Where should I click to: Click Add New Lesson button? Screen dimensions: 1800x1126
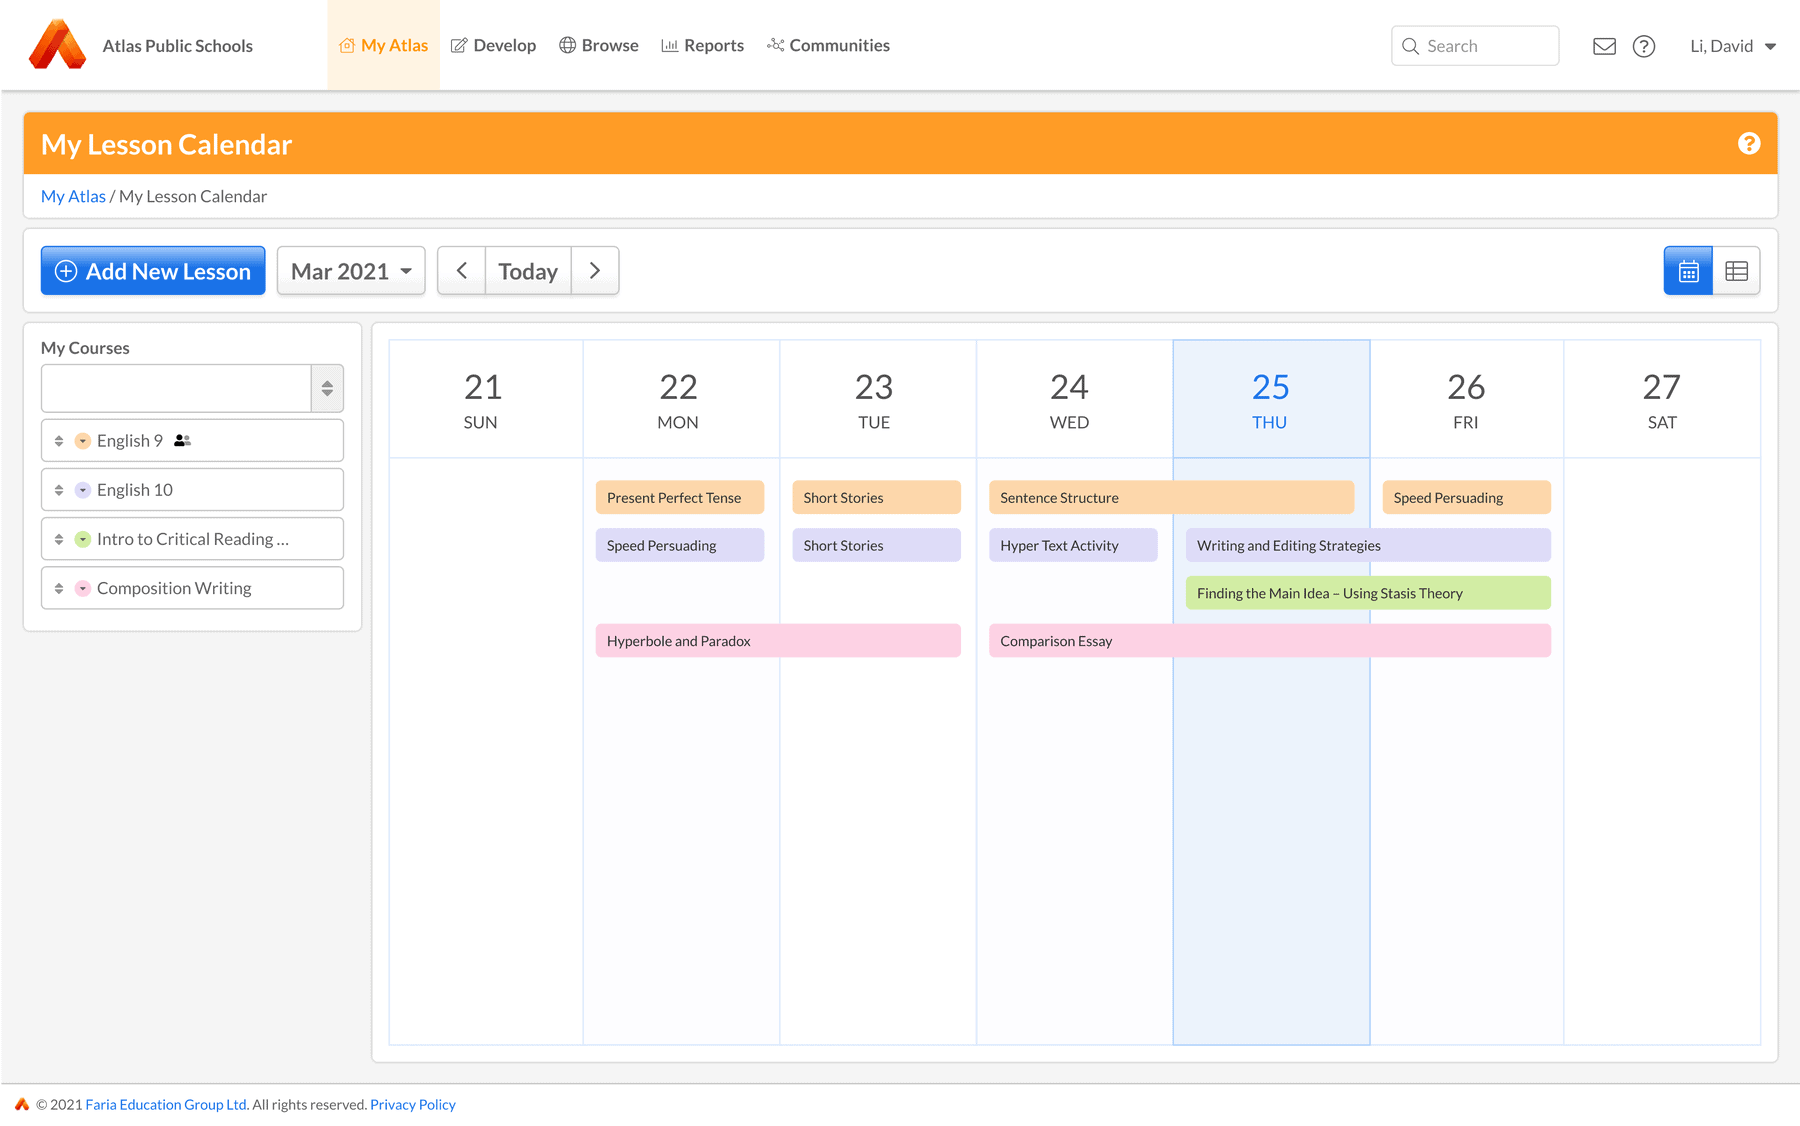[x=153, y=271]
